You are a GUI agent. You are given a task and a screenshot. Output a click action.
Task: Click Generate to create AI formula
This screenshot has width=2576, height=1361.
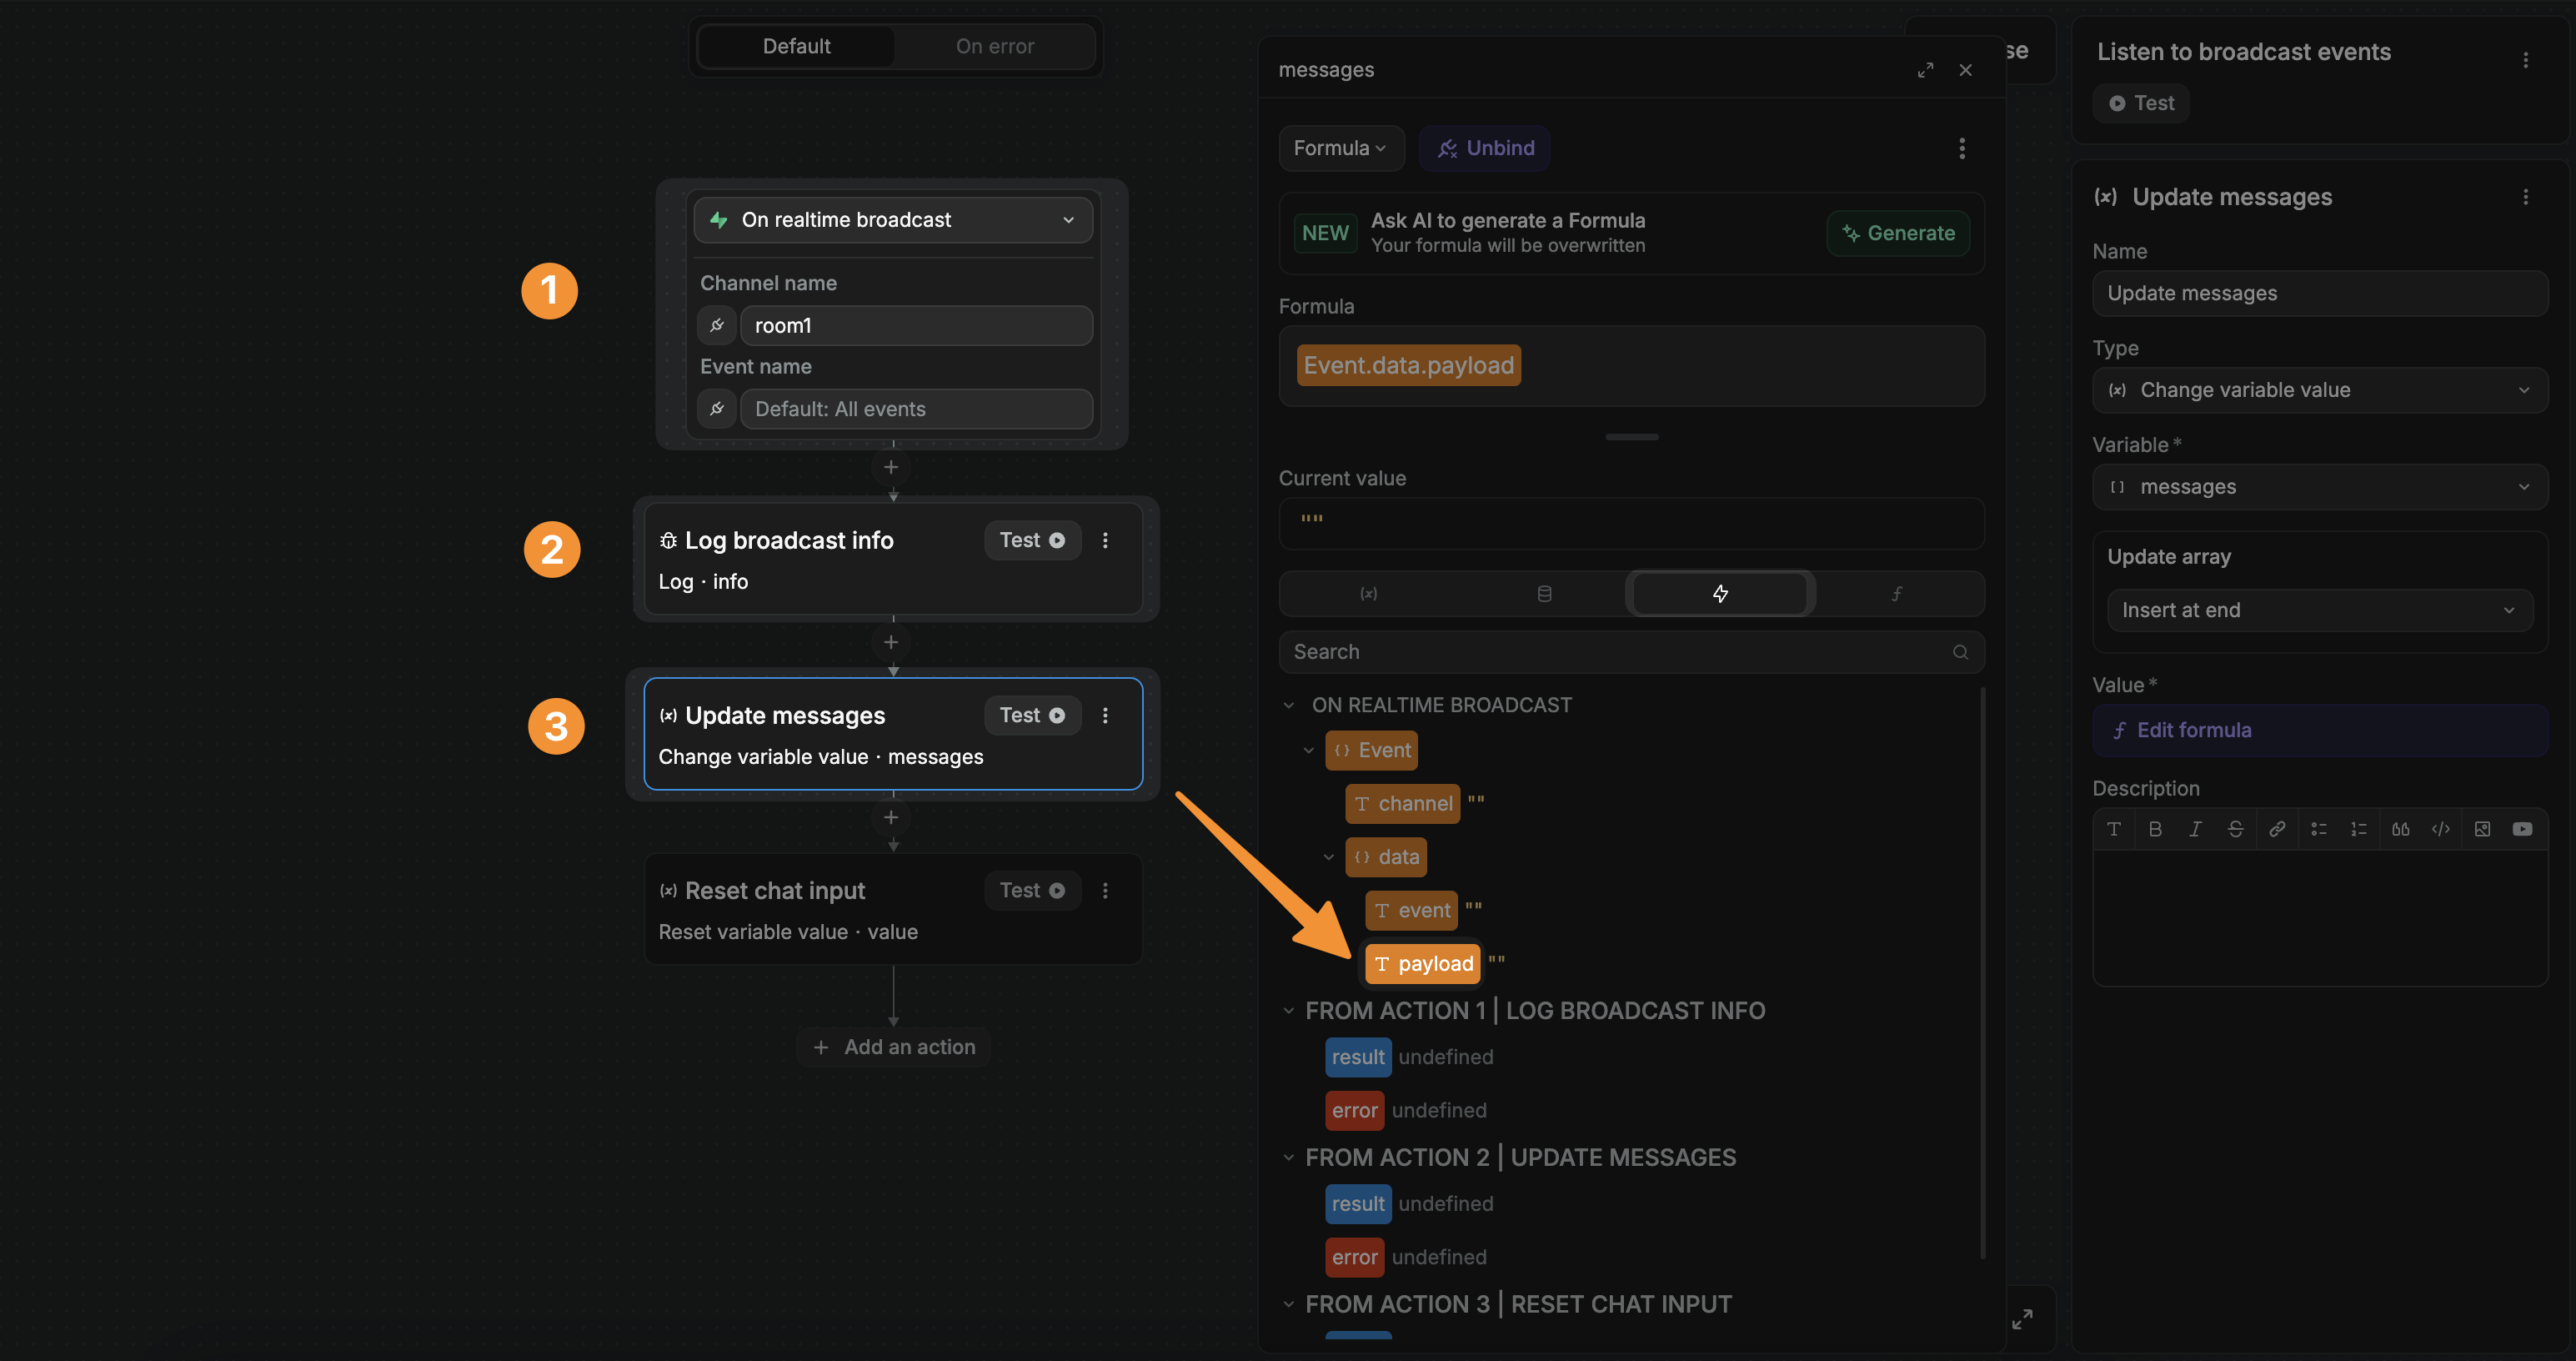[1897, 233]
